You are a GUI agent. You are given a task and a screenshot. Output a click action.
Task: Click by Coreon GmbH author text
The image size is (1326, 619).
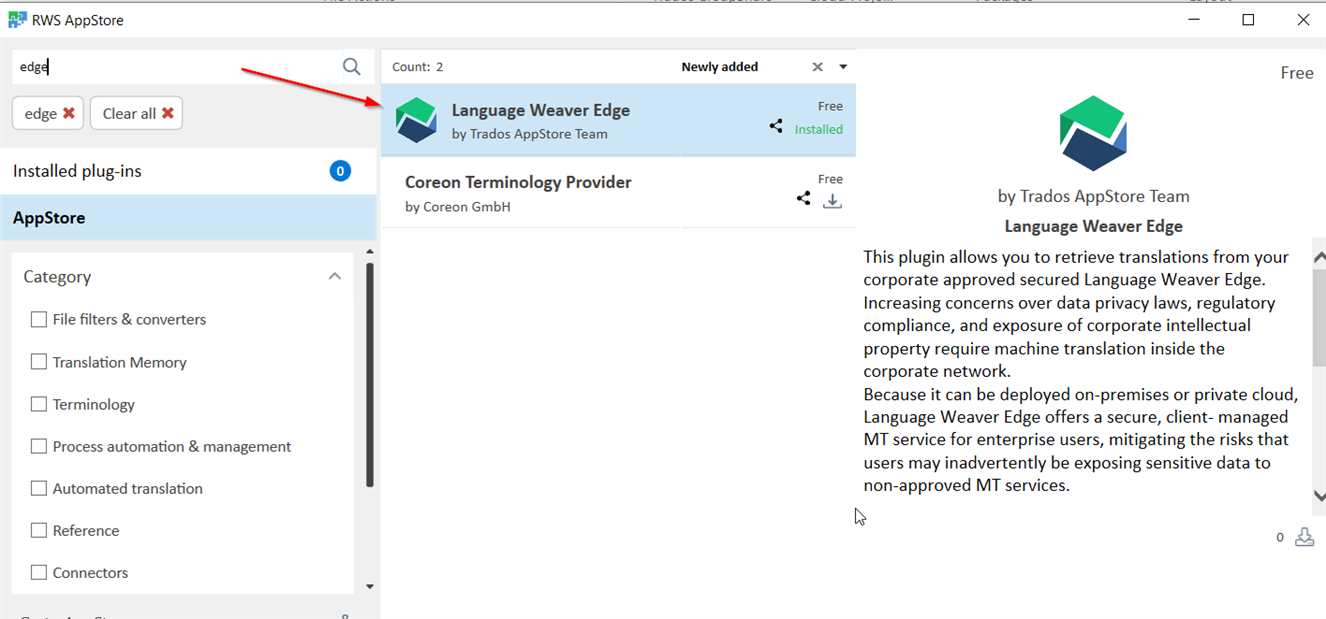point(458,207)
